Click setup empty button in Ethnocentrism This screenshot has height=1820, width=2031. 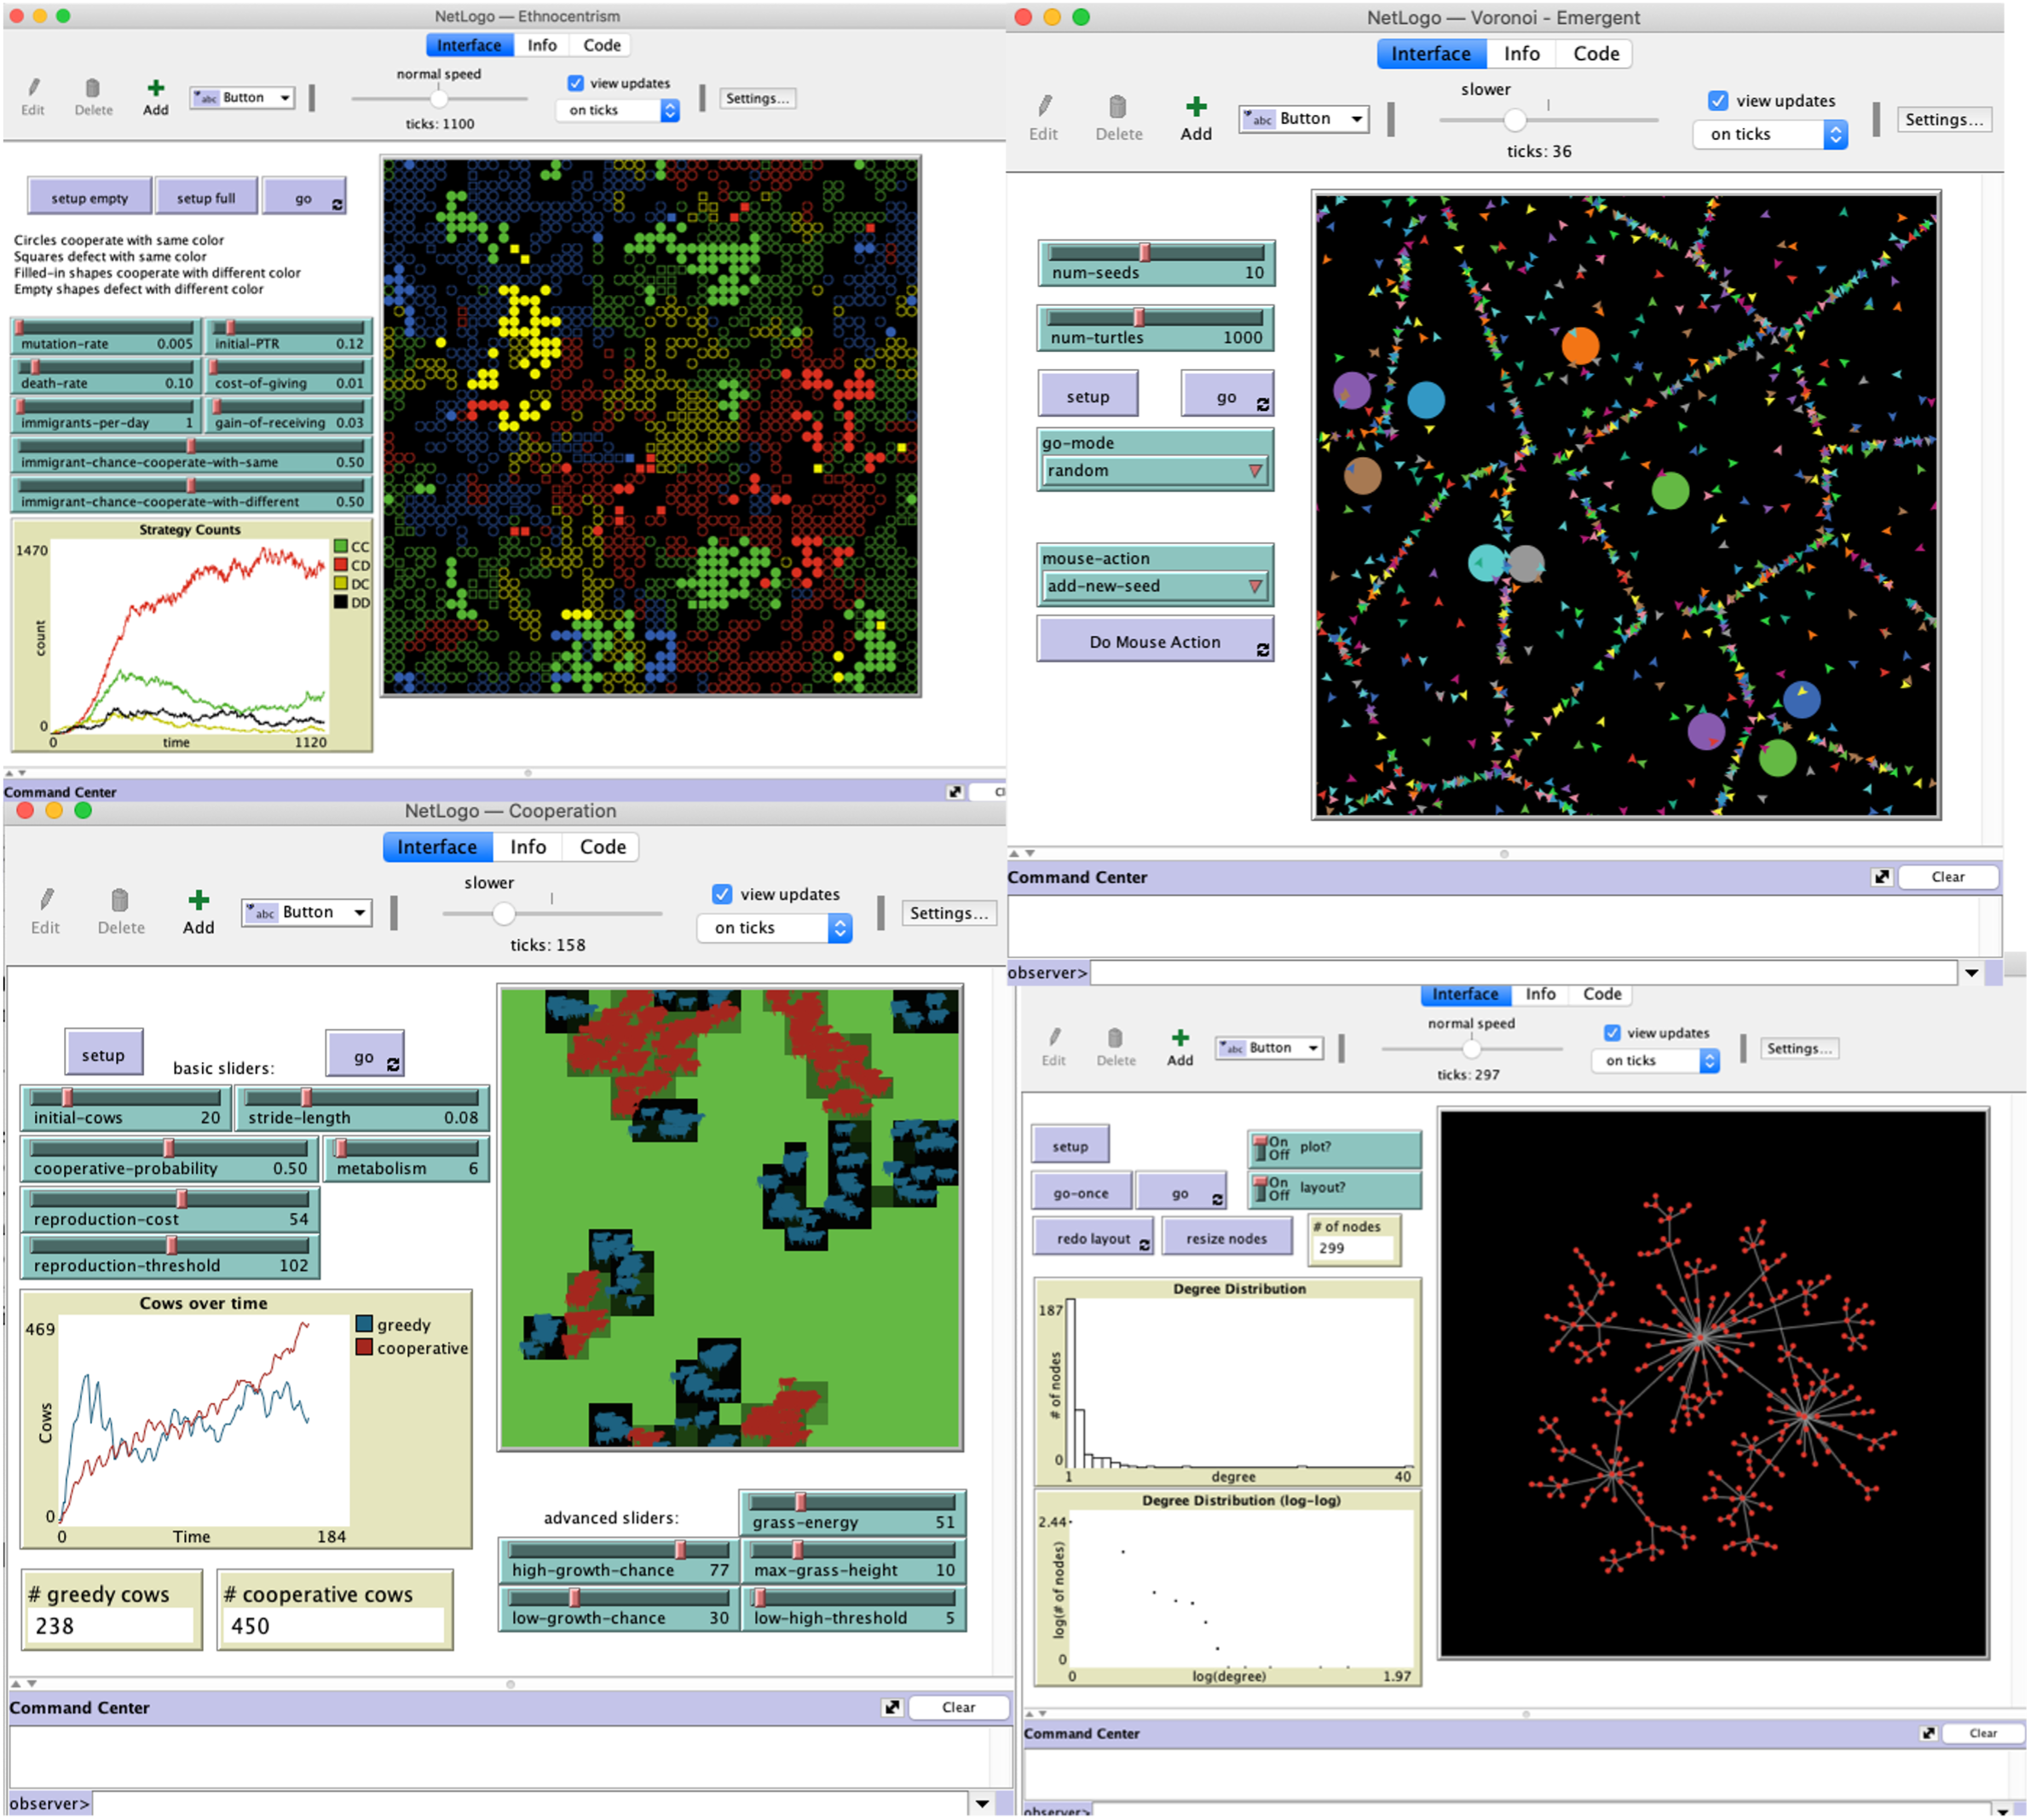90,197
